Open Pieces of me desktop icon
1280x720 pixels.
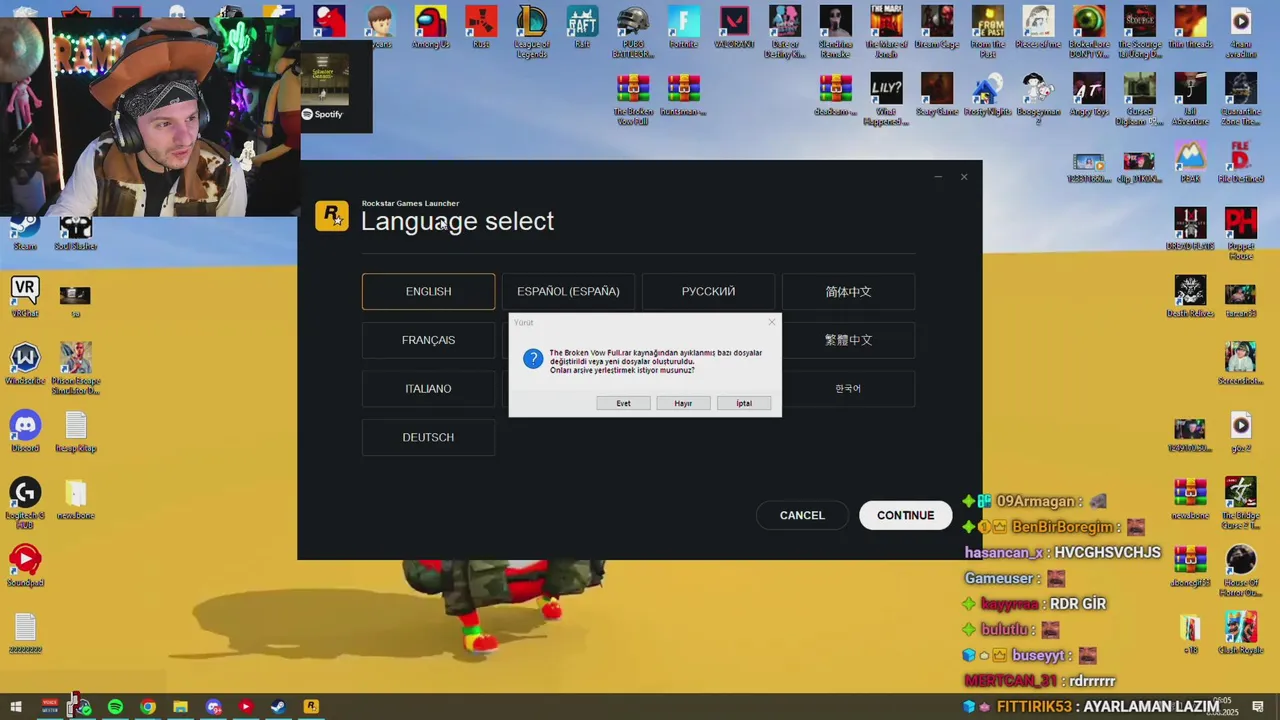pyautogui.click(x=1038, y=27)
